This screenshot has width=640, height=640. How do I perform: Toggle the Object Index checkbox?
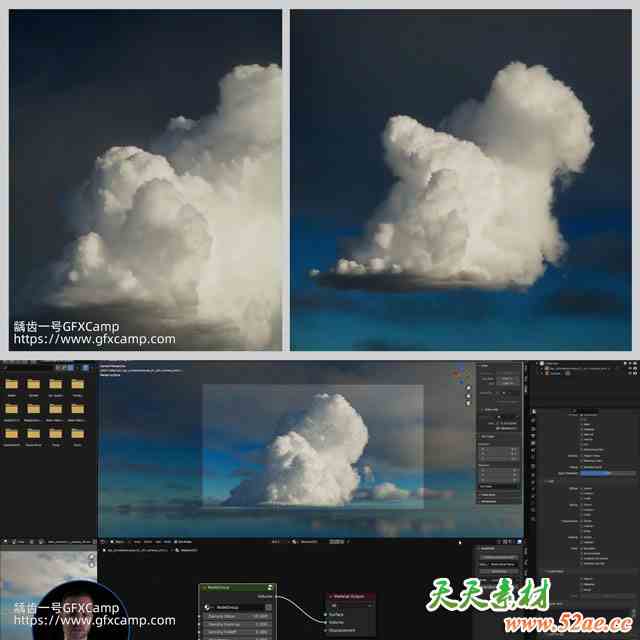[x=582, y=456]
